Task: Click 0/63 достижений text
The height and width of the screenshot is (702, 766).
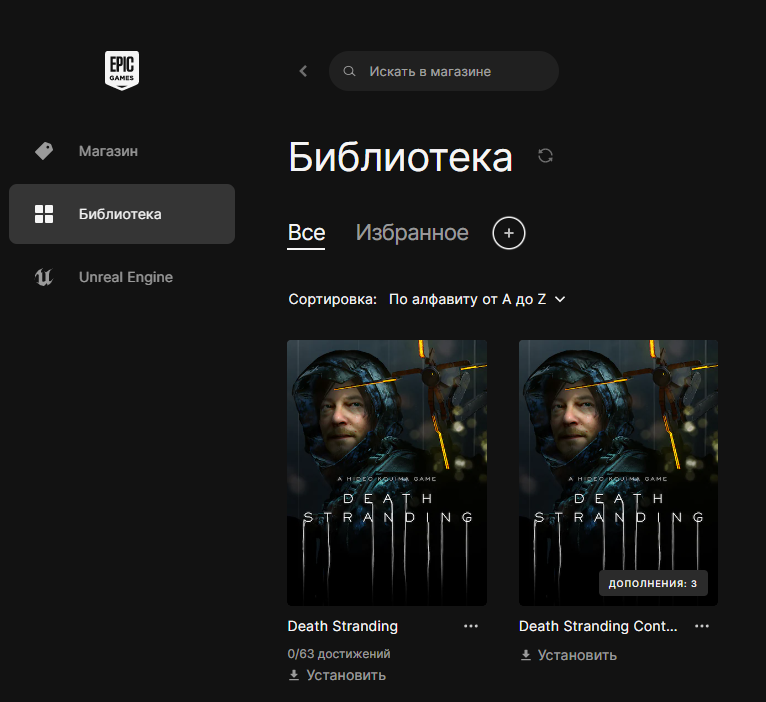Action: click(339, 654)
